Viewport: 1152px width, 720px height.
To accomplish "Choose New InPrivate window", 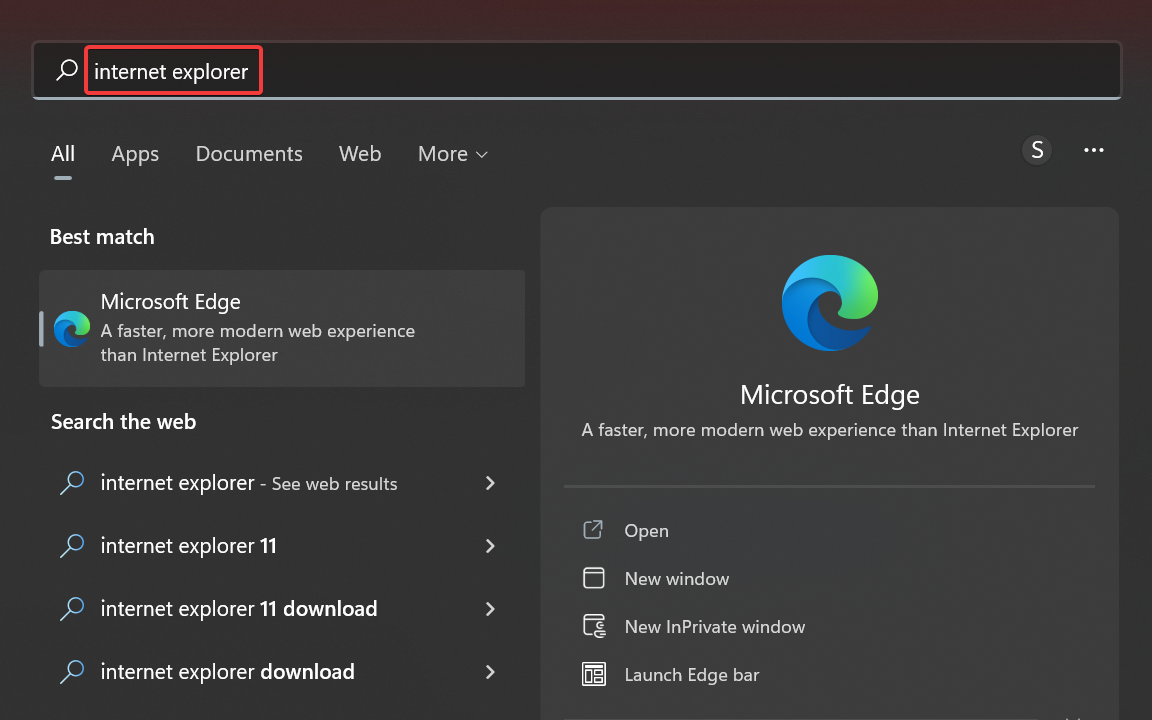I will click(x=714, y=627).
